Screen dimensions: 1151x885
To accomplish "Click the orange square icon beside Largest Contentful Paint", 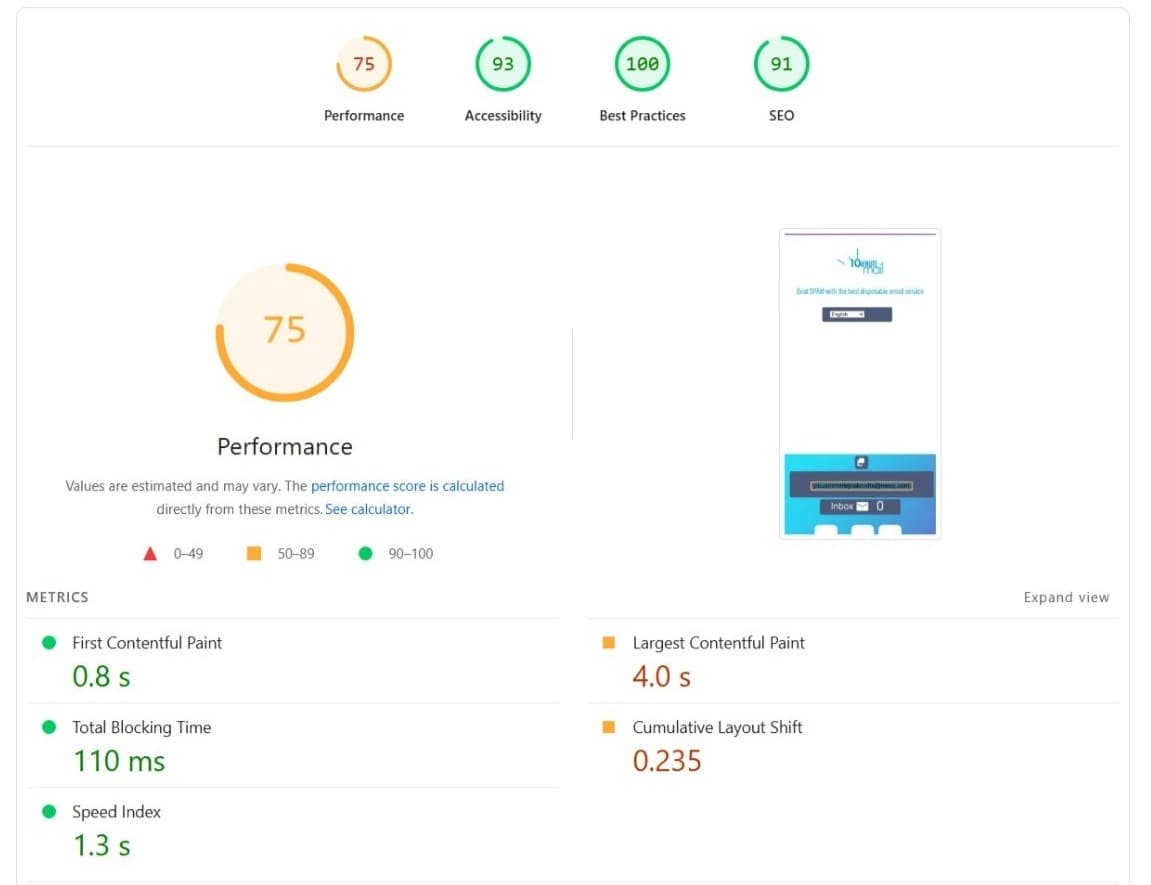I will (610, 642).
